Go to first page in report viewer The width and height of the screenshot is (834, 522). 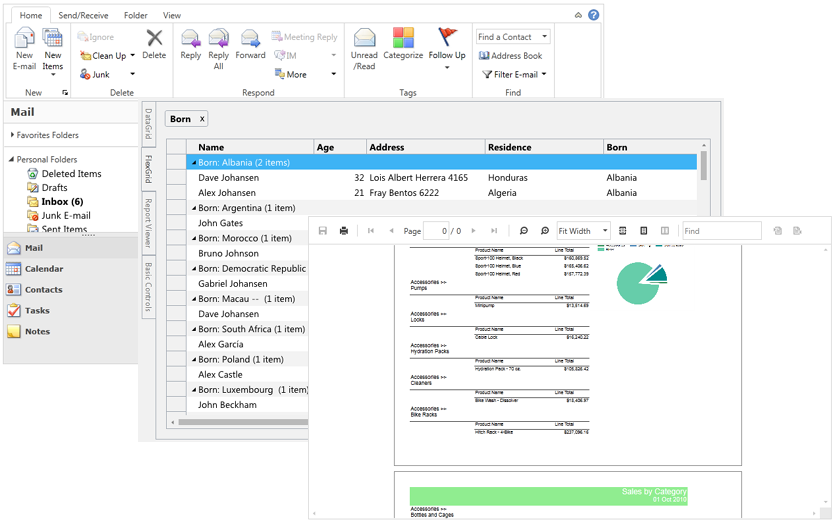coord(371,230)
